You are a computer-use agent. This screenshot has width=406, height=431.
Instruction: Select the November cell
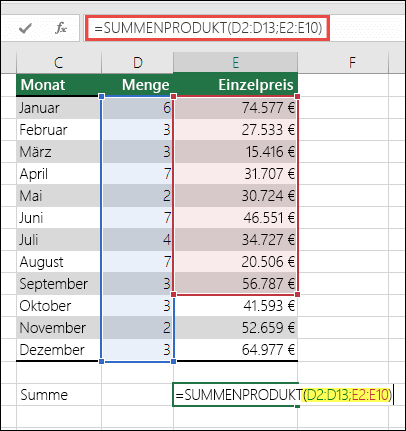(59, 328)
